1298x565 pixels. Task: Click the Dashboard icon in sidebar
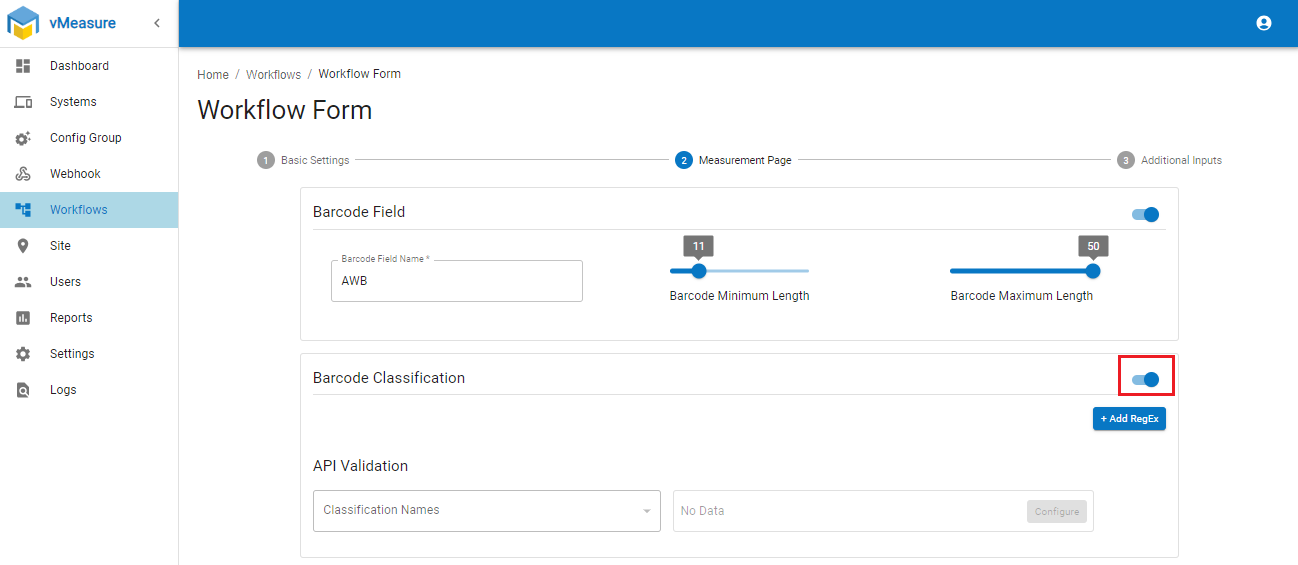point(23,66)
